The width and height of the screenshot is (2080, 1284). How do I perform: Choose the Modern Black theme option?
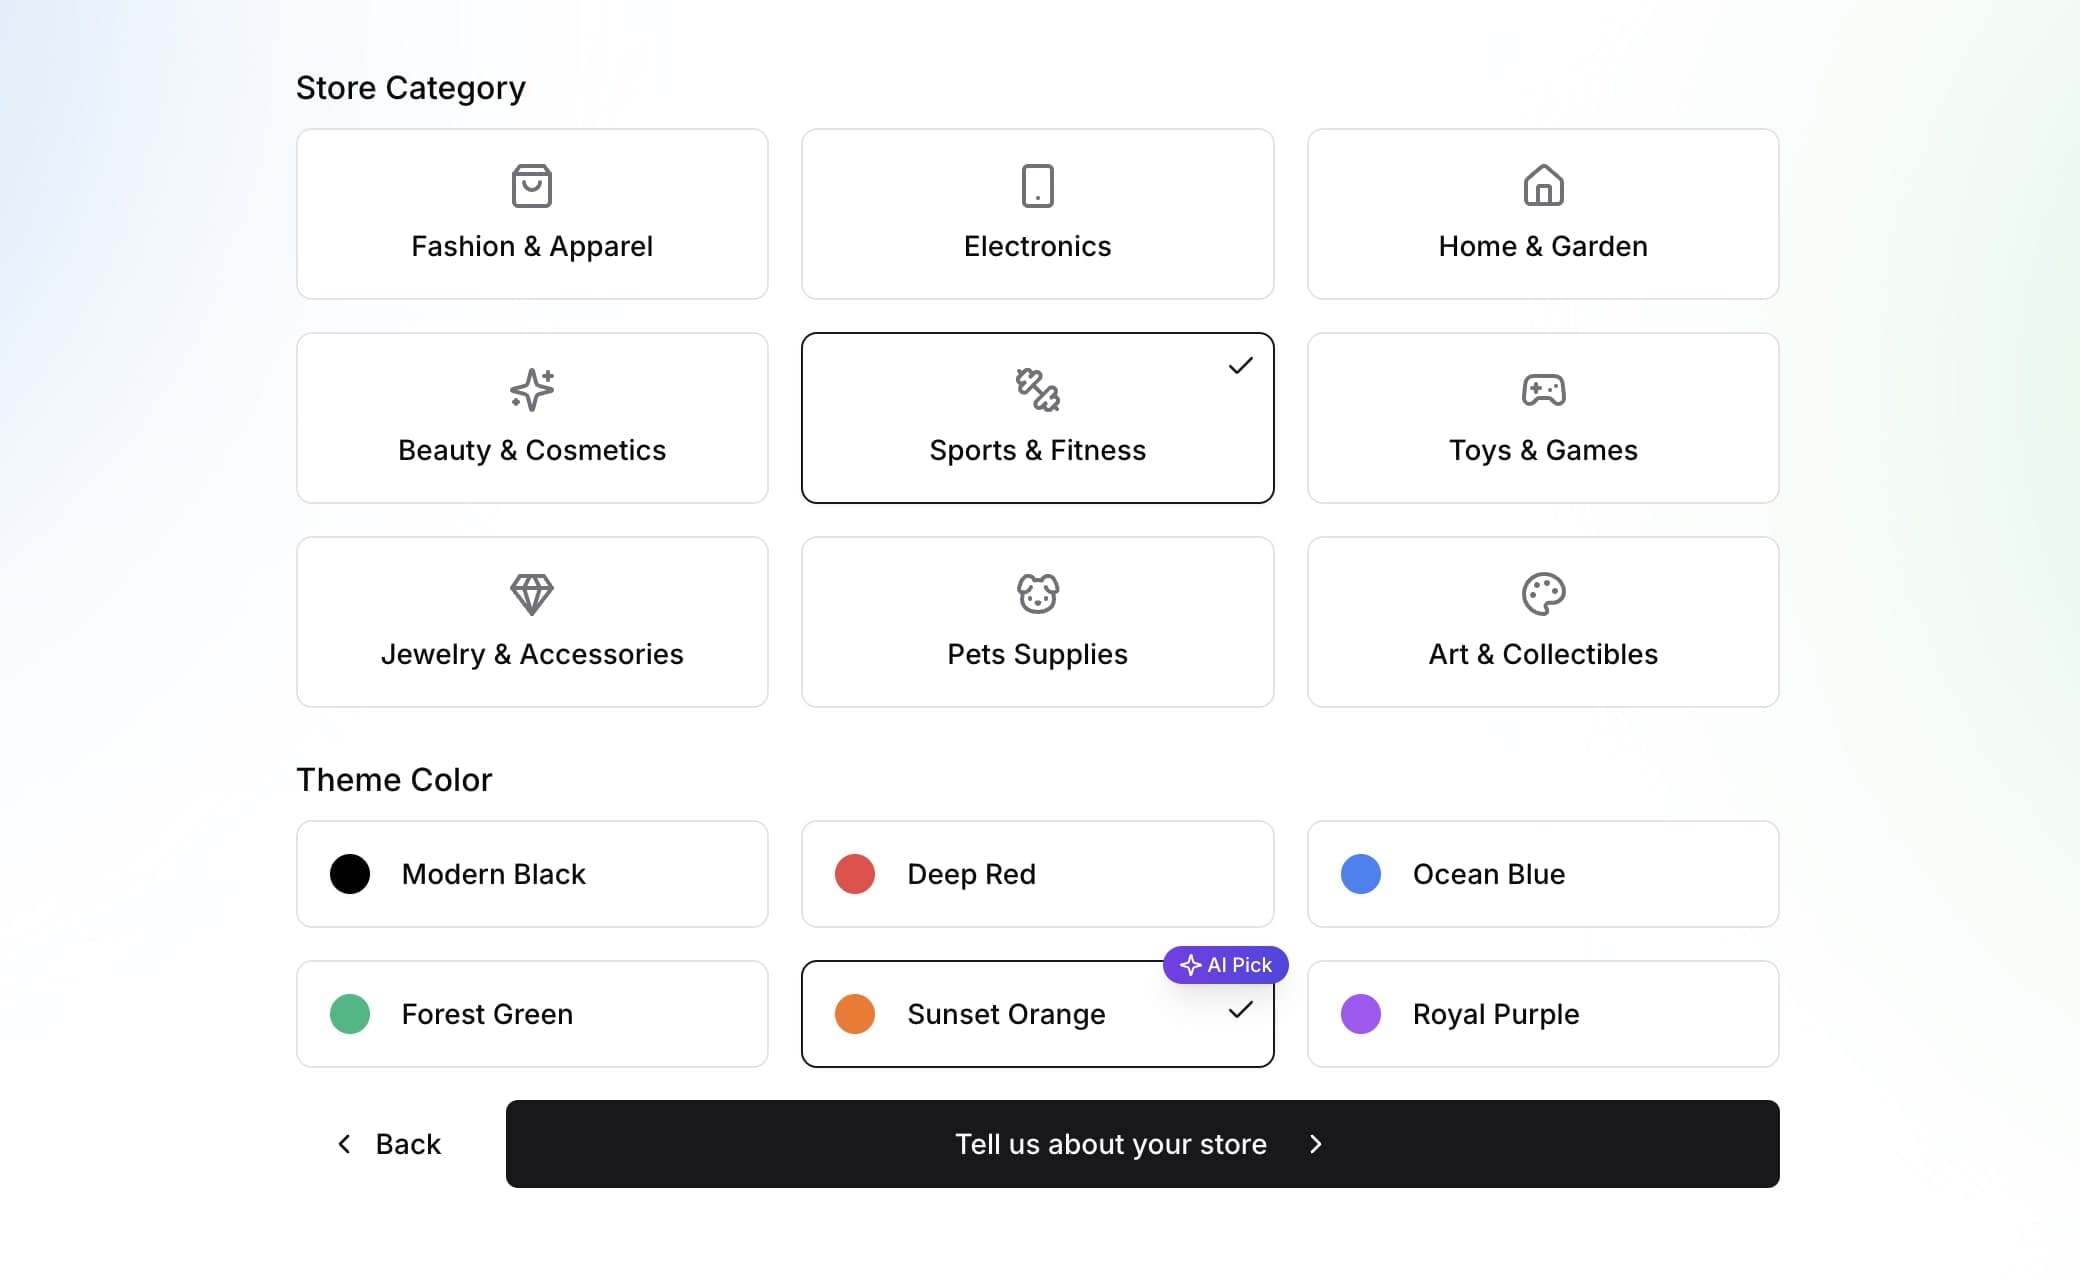pyautogui.click(x=532, y=874)
